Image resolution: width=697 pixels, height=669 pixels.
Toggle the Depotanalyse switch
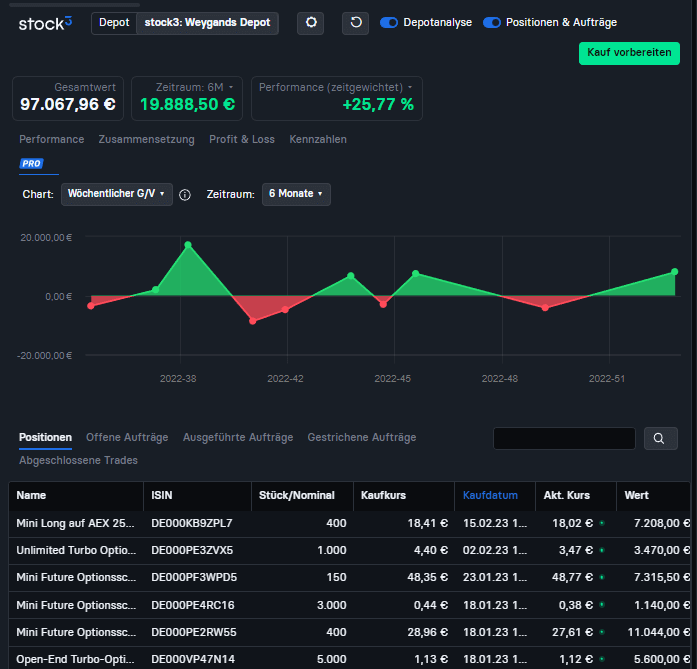tap(389, 23)
